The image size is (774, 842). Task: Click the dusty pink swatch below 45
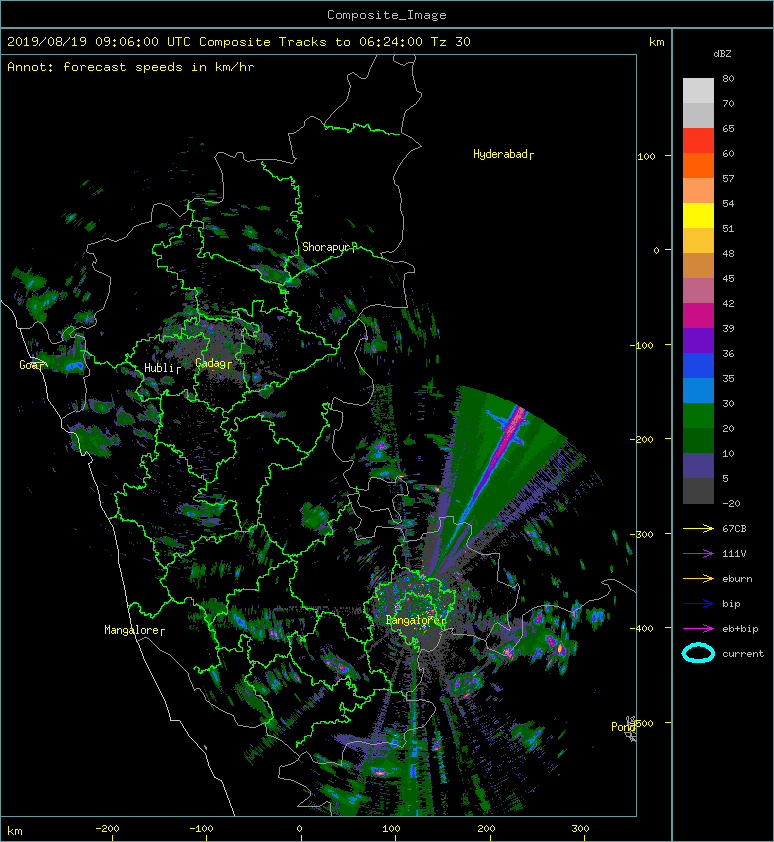pyautogui.click(x=698, y=290)
